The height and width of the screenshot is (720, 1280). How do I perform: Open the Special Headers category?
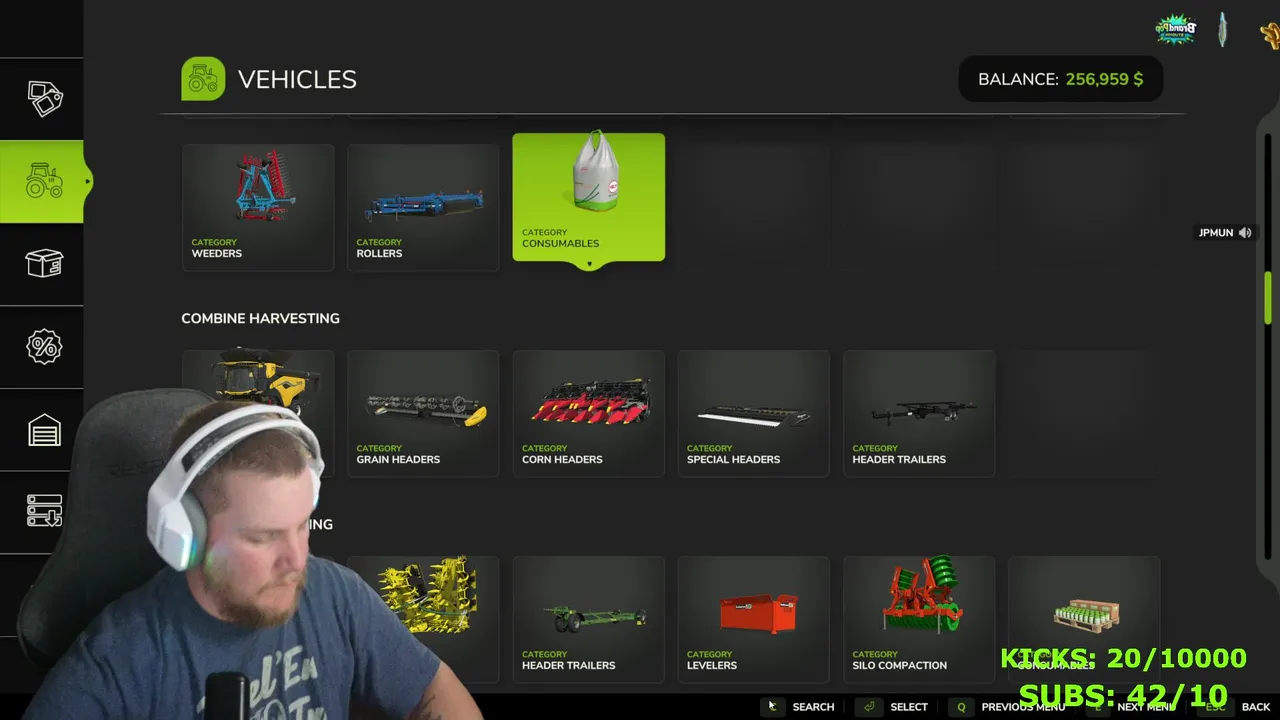pos(753,413)
